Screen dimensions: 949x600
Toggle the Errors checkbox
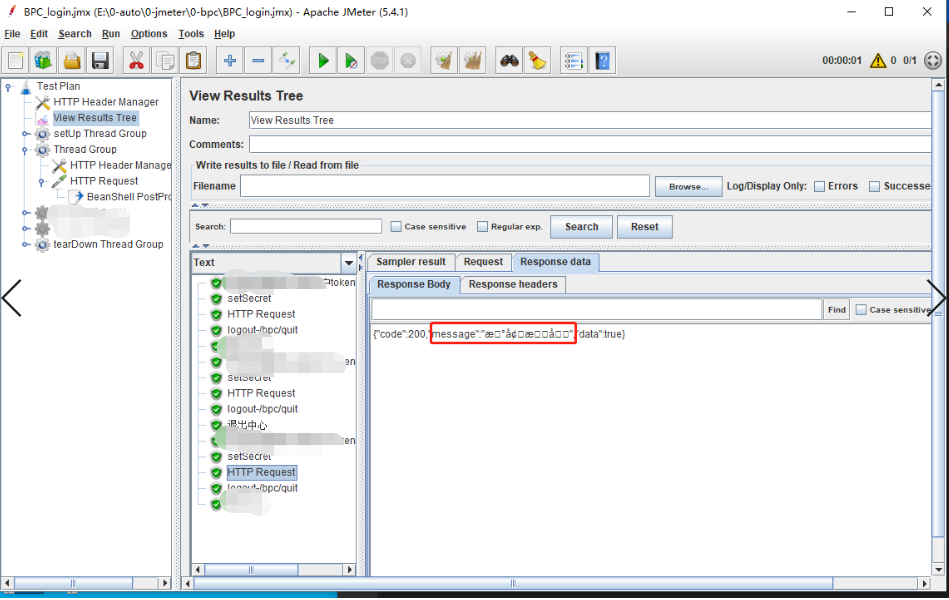click(x=819, y=186)
